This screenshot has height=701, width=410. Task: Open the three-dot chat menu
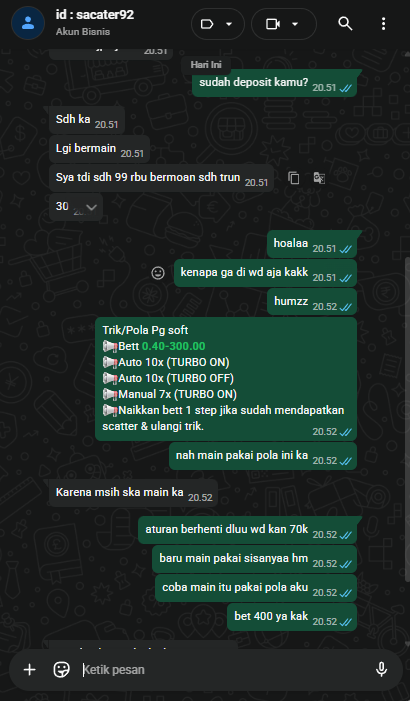383,24
